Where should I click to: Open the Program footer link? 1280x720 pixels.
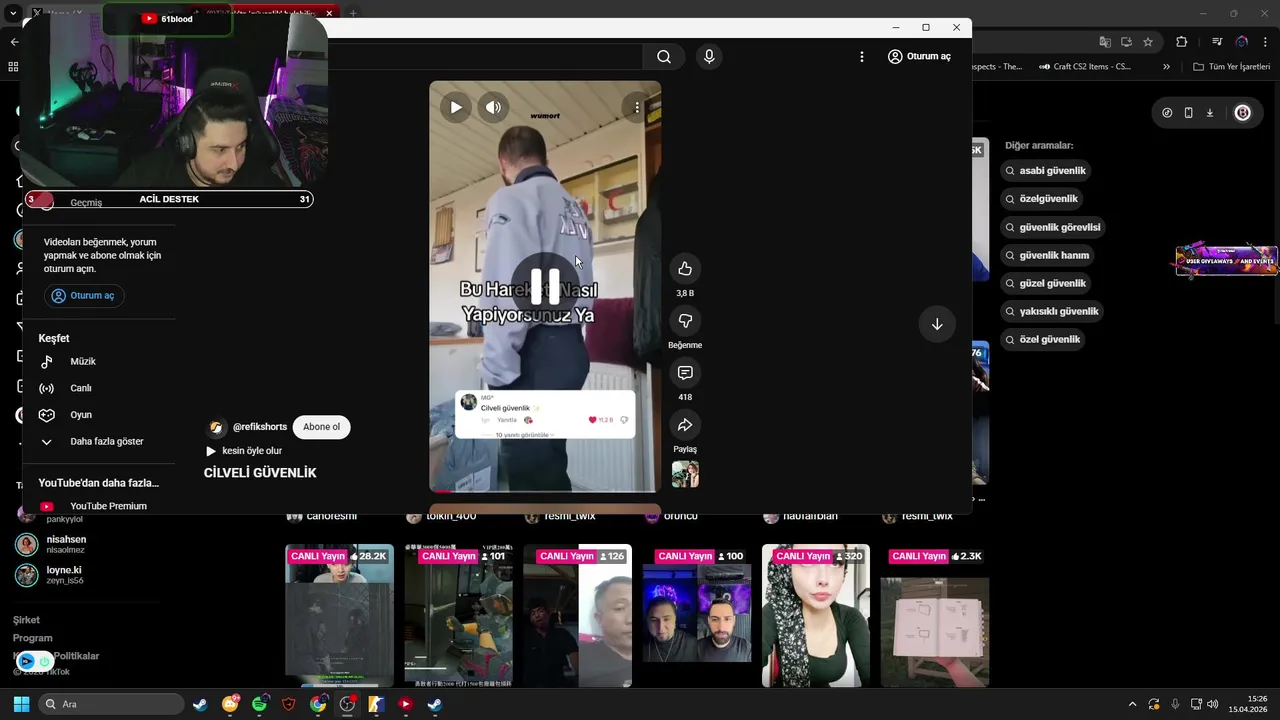[33, 638]
